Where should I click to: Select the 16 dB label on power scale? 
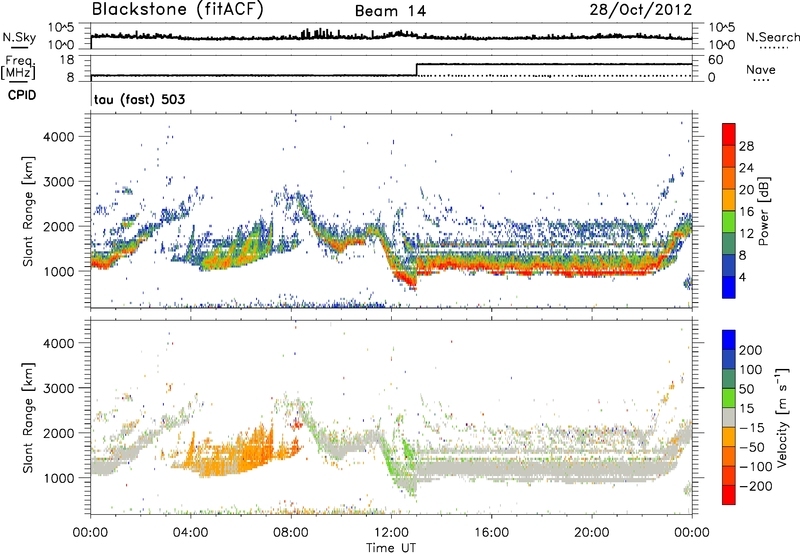(x=746, y=212)
